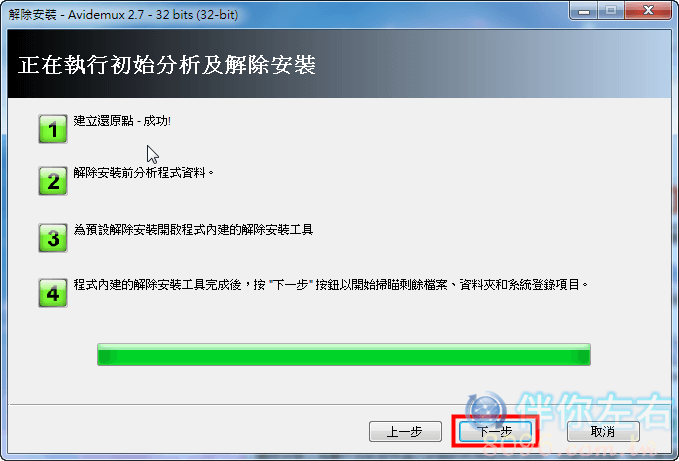Select the green step 3 icon
Viewport: 679px width, 461px height.
[53, 238]
